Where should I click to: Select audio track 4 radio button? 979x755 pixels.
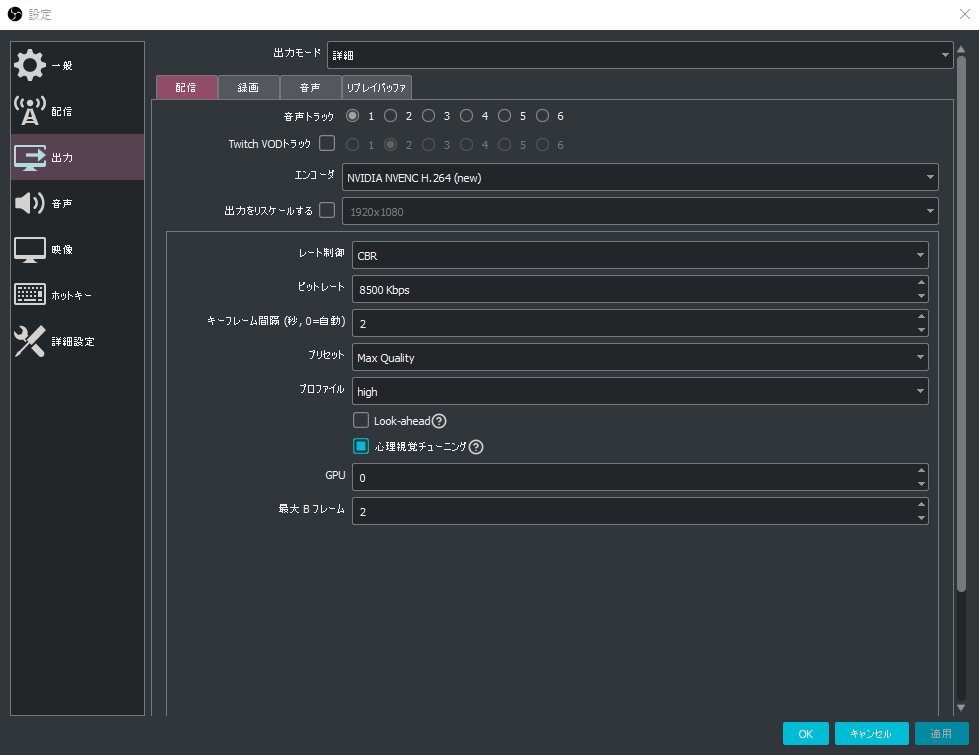coord(466,116)
